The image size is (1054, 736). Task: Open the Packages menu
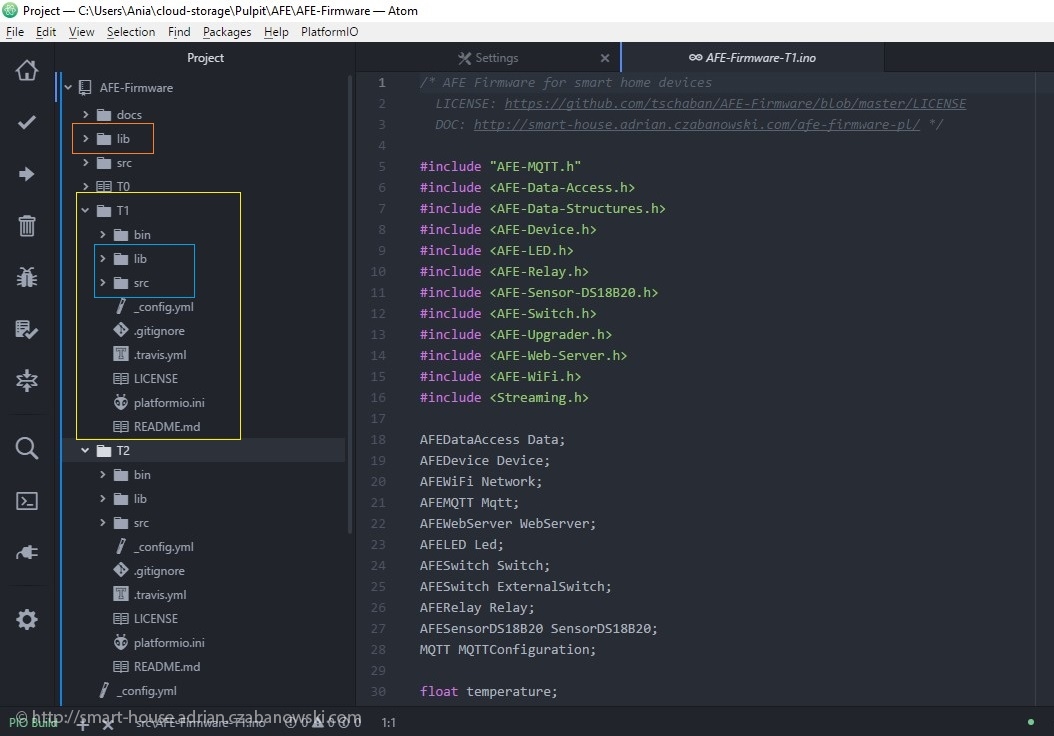tap(227, 32)
